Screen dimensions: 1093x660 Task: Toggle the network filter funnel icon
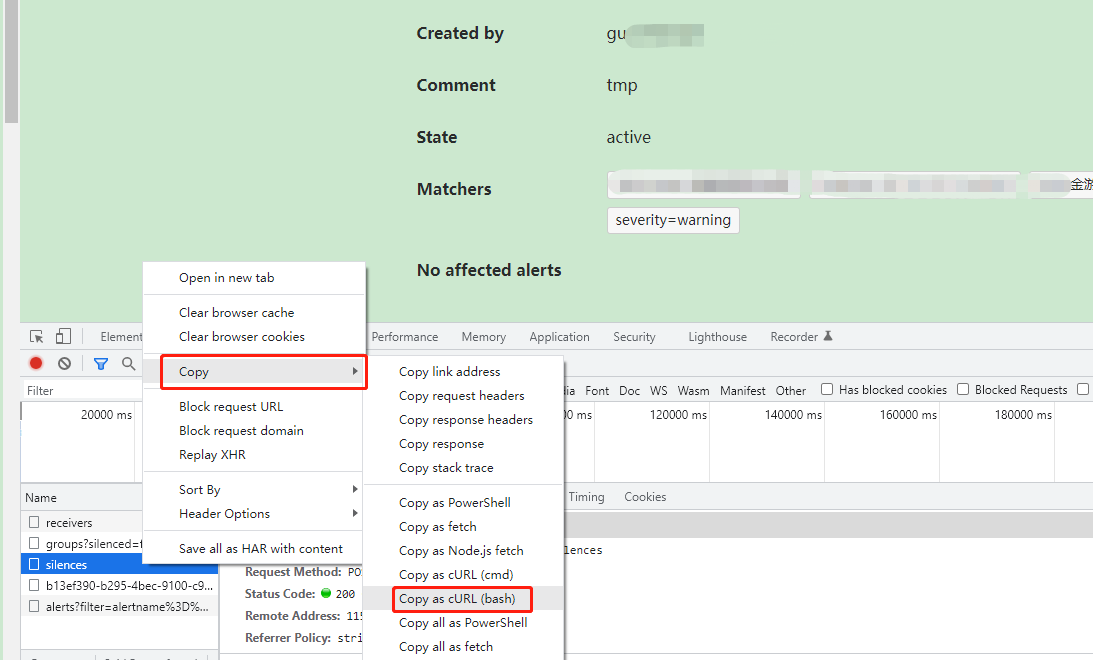pyautogui.click(x=100, y=364)
